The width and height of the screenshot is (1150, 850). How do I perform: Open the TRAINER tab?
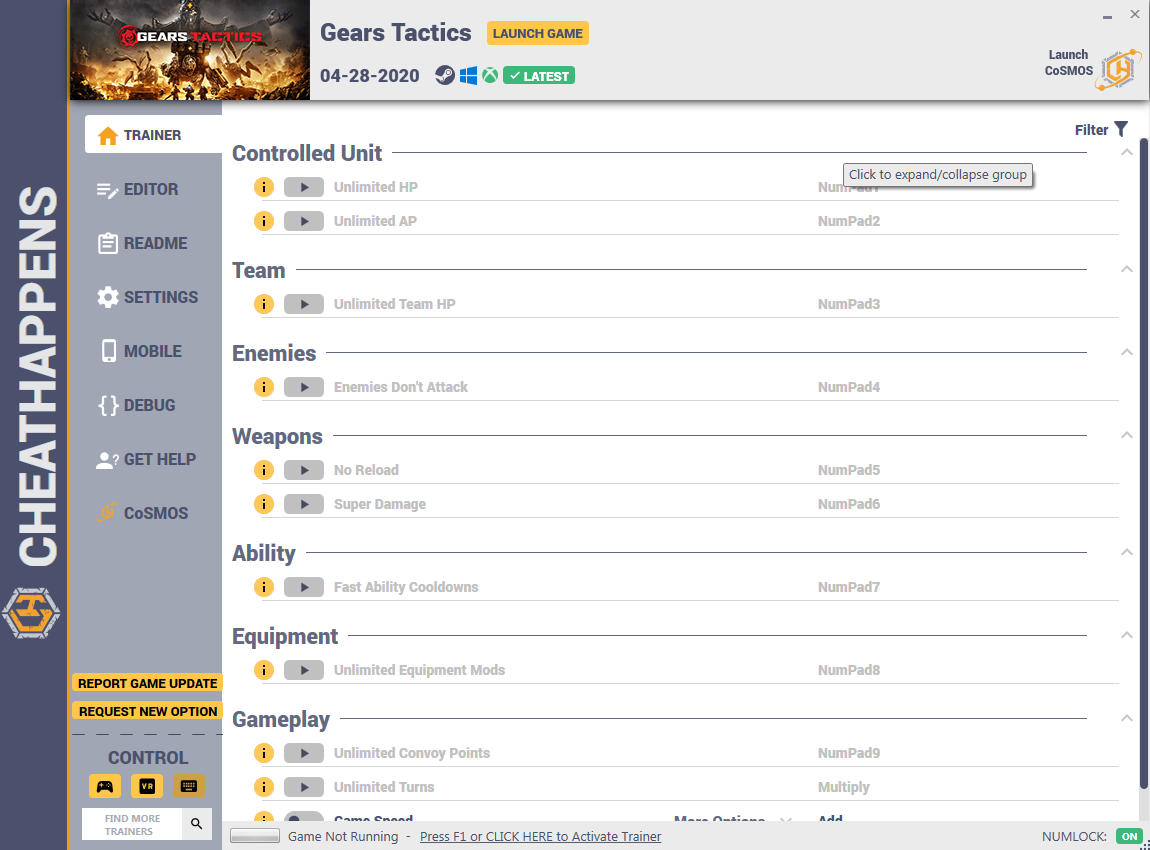coord(153,134)
